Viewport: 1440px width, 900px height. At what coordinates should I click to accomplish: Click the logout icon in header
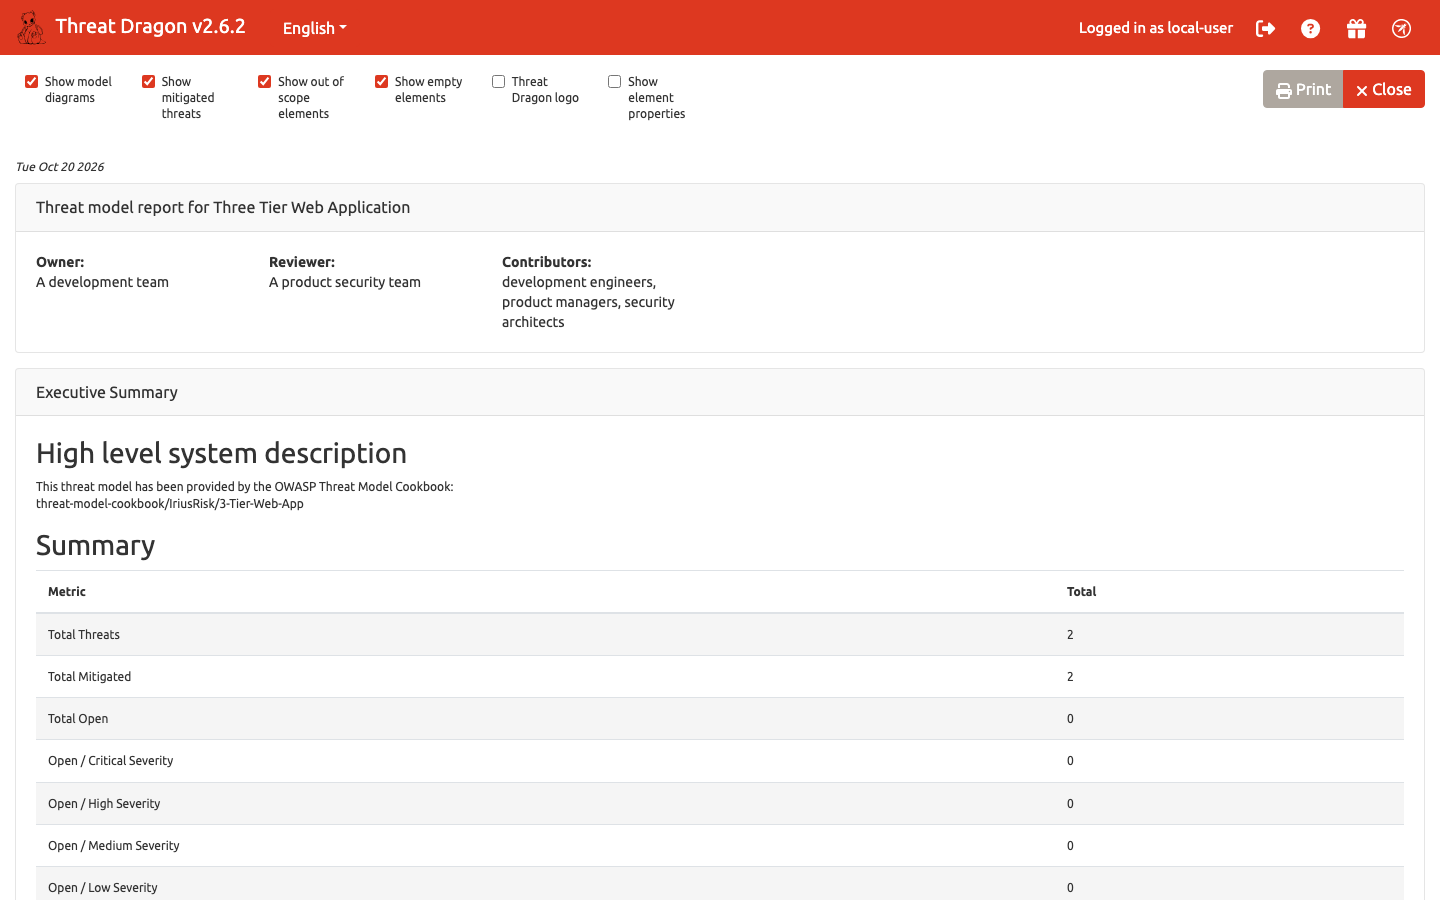[x=1265, y=28]
